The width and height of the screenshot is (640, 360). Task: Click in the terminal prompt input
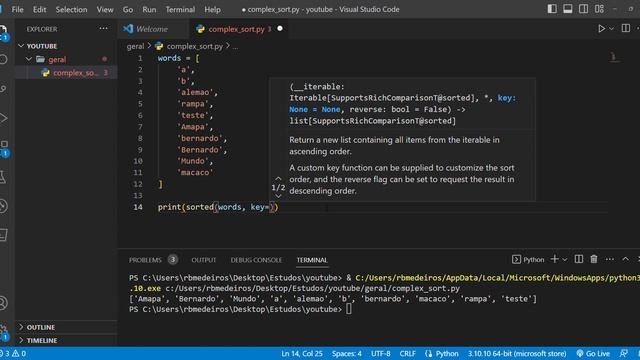(x=349, y=309)
